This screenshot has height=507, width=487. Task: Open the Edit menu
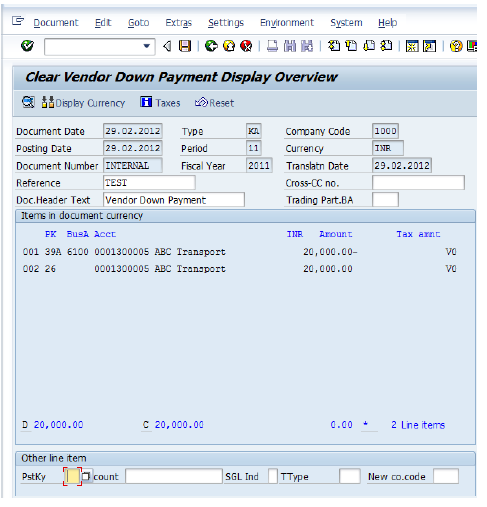click(103, 23)
